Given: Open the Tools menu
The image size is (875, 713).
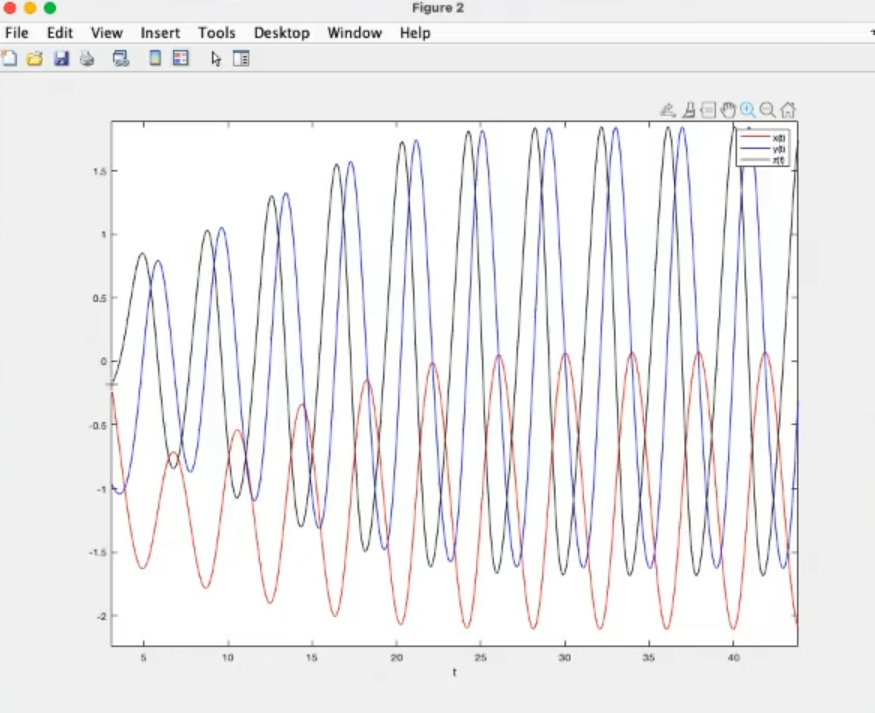Looking at the screenshot, I should point(216,33).
